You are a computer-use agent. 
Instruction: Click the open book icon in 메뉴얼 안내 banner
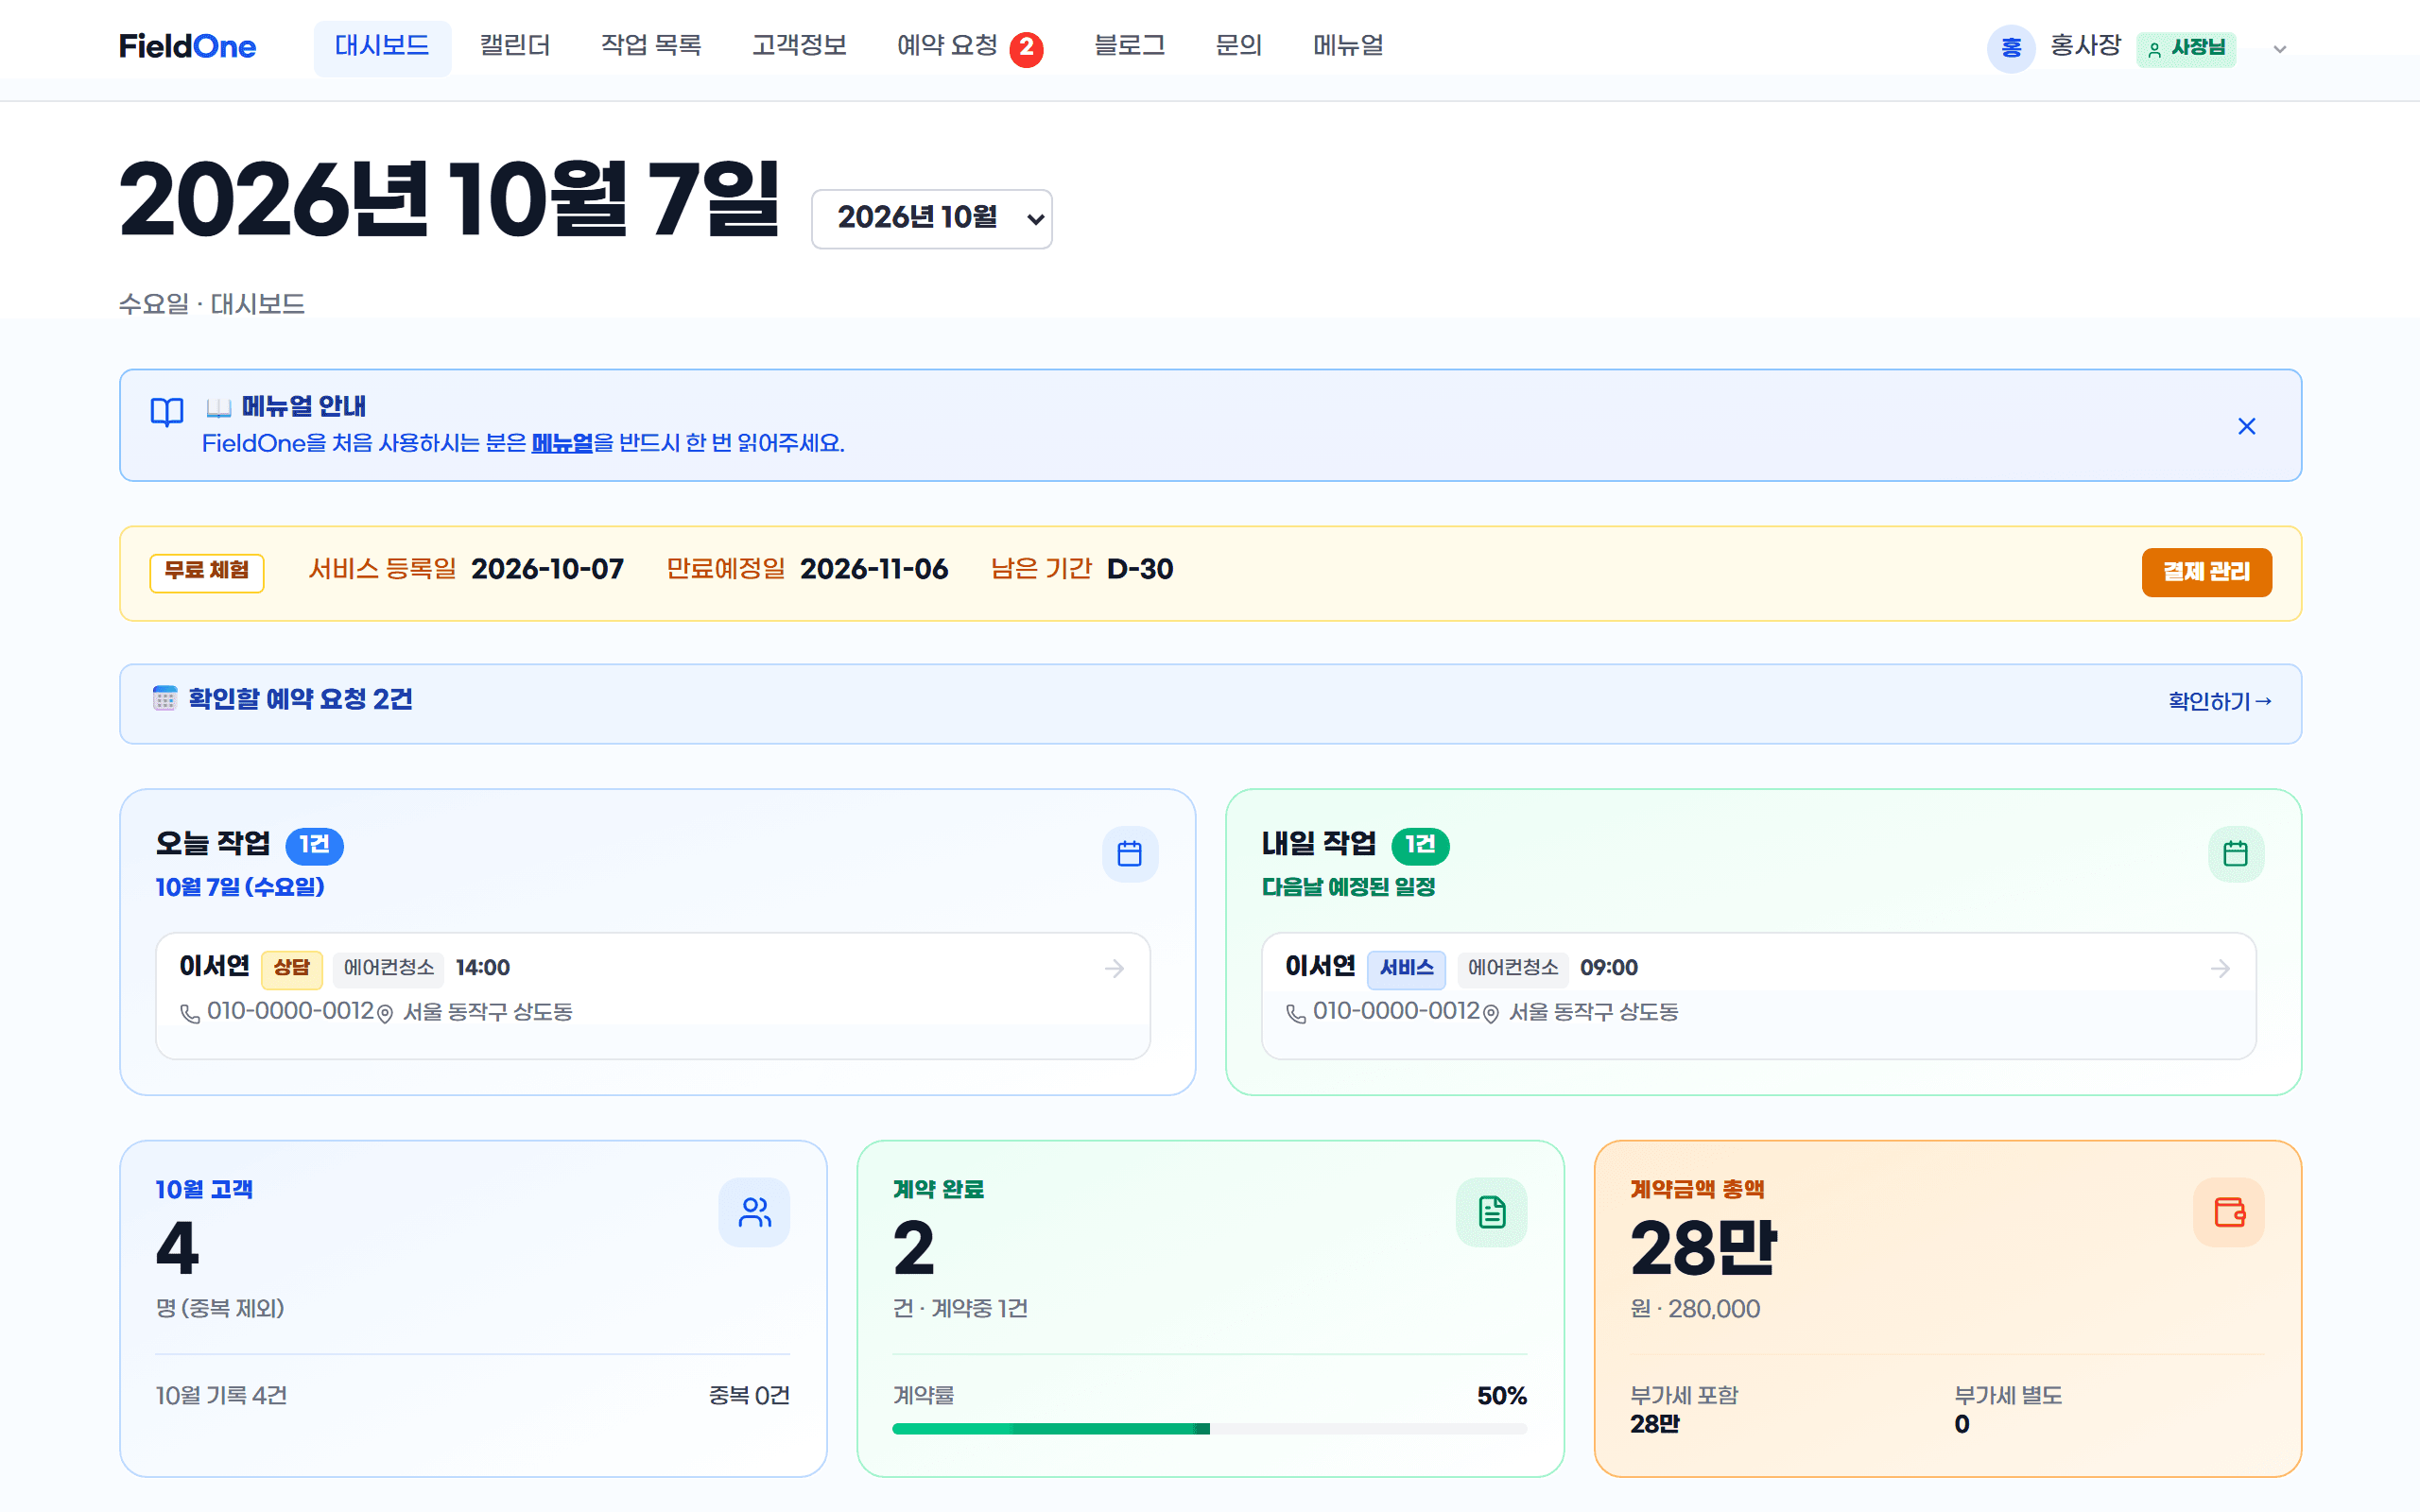[x=167, y=411]
